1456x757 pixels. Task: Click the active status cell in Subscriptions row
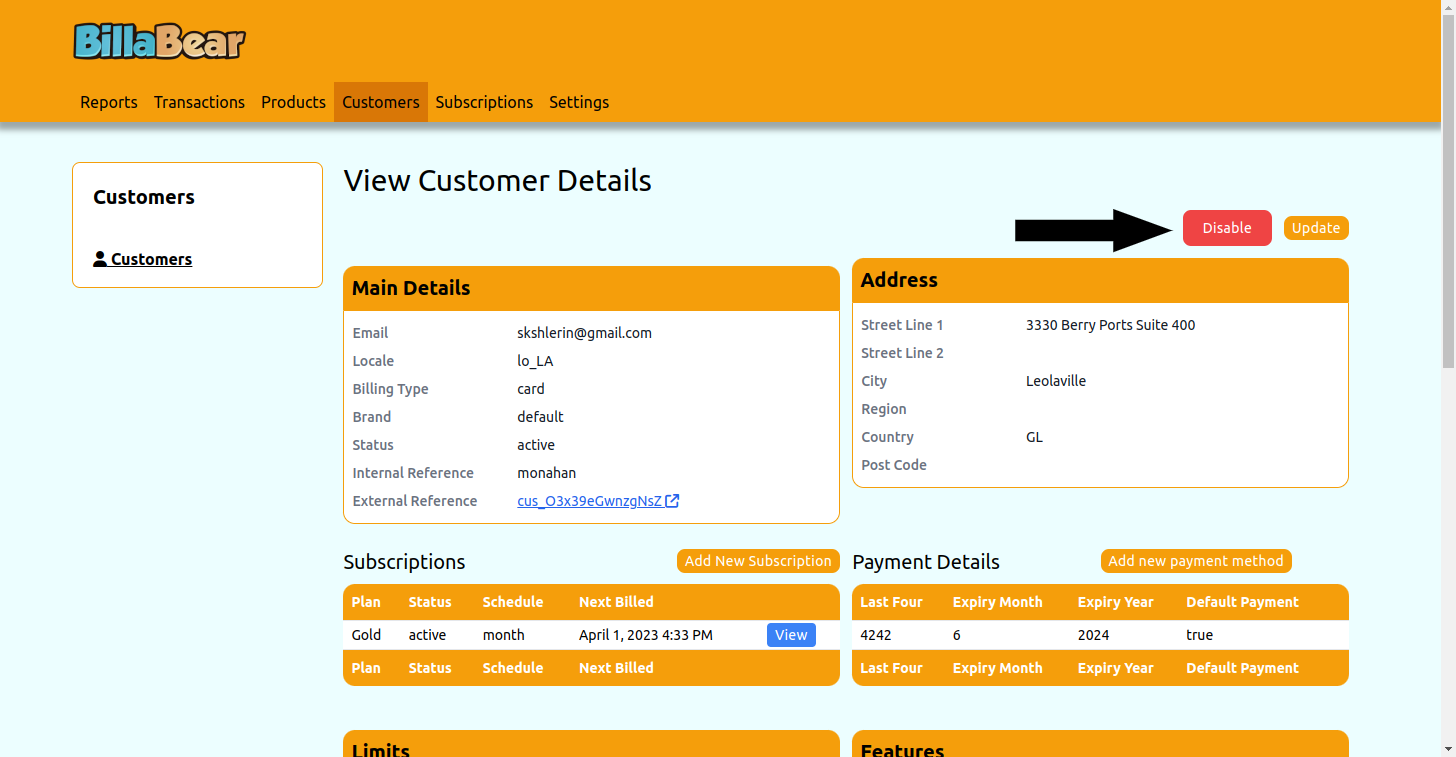(x=427, y=635)
